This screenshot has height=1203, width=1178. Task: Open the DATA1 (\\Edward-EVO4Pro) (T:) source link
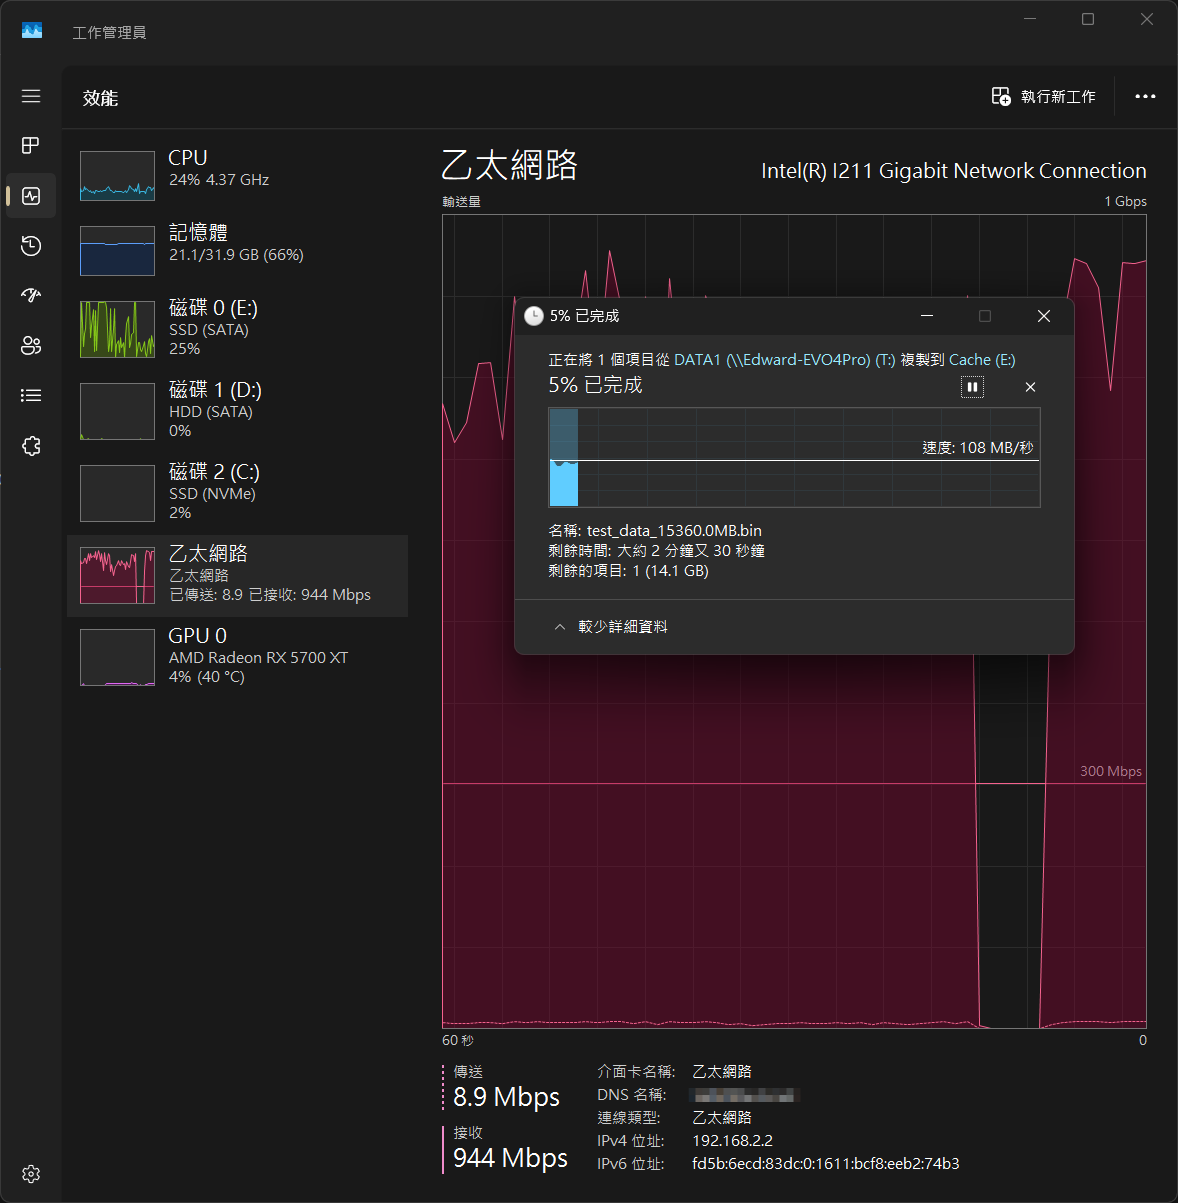click(x=785, y=360)
